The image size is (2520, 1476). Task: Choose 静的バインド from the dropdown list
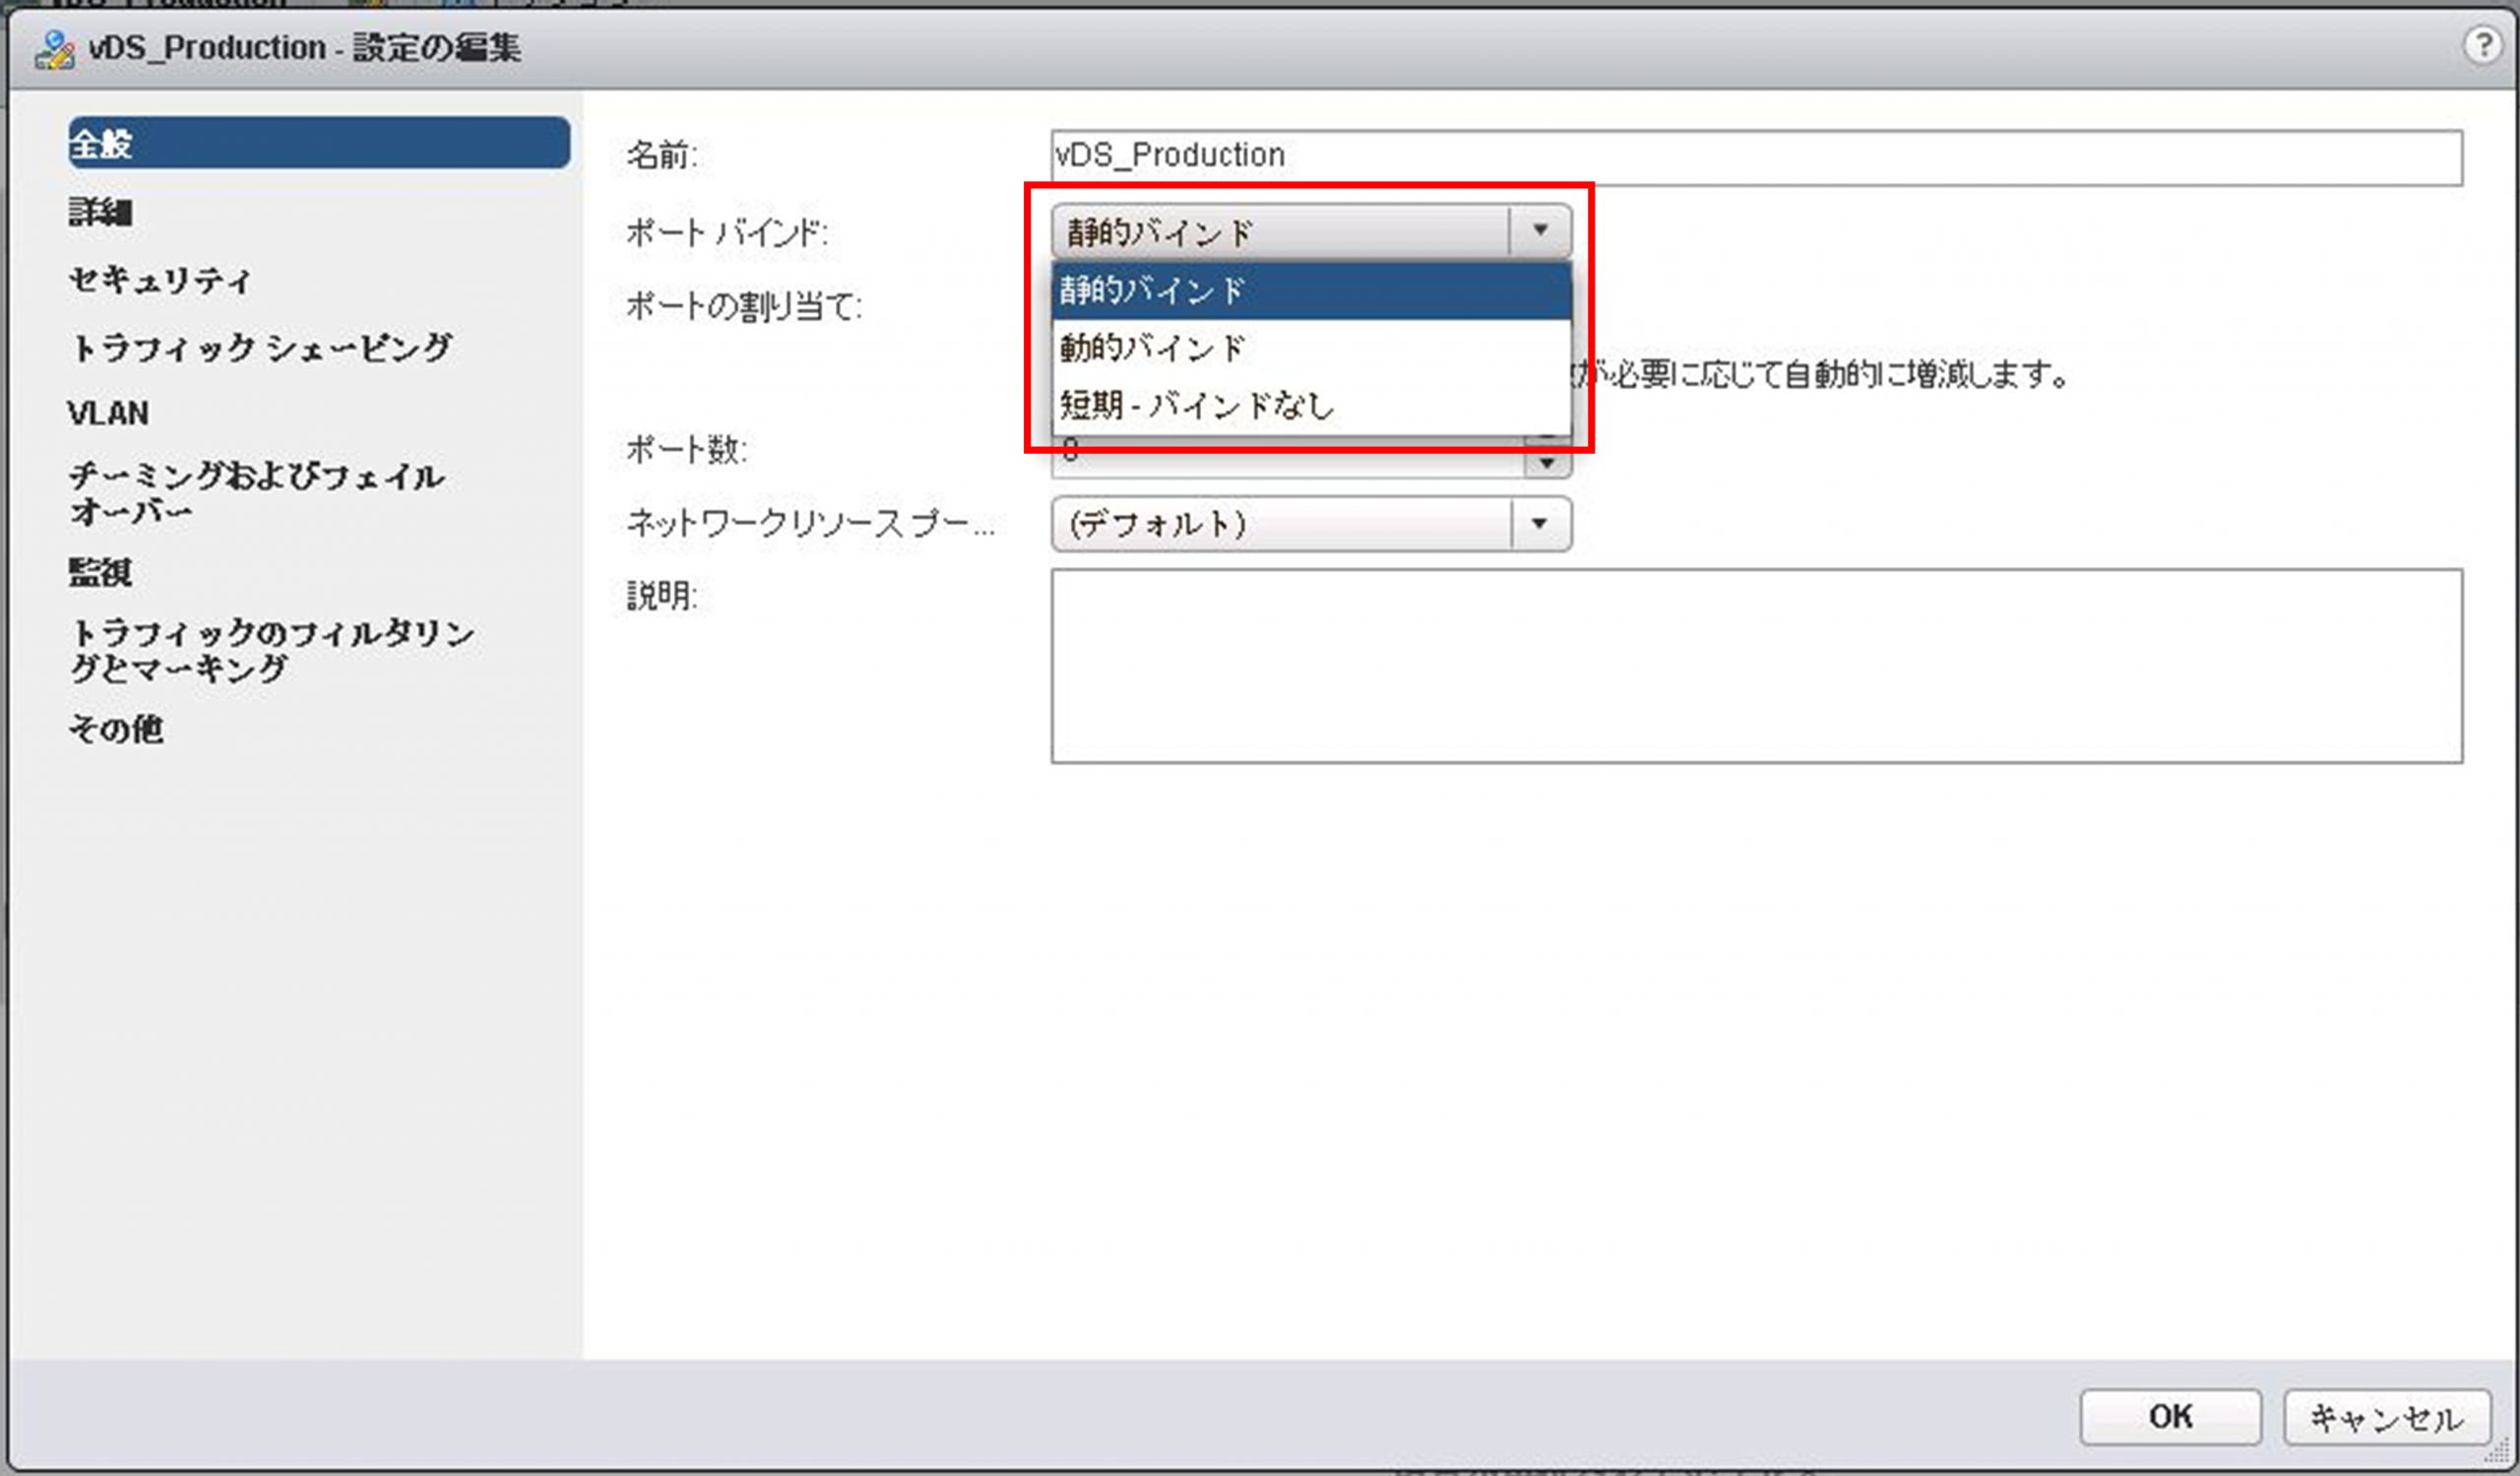[1310, 291]
